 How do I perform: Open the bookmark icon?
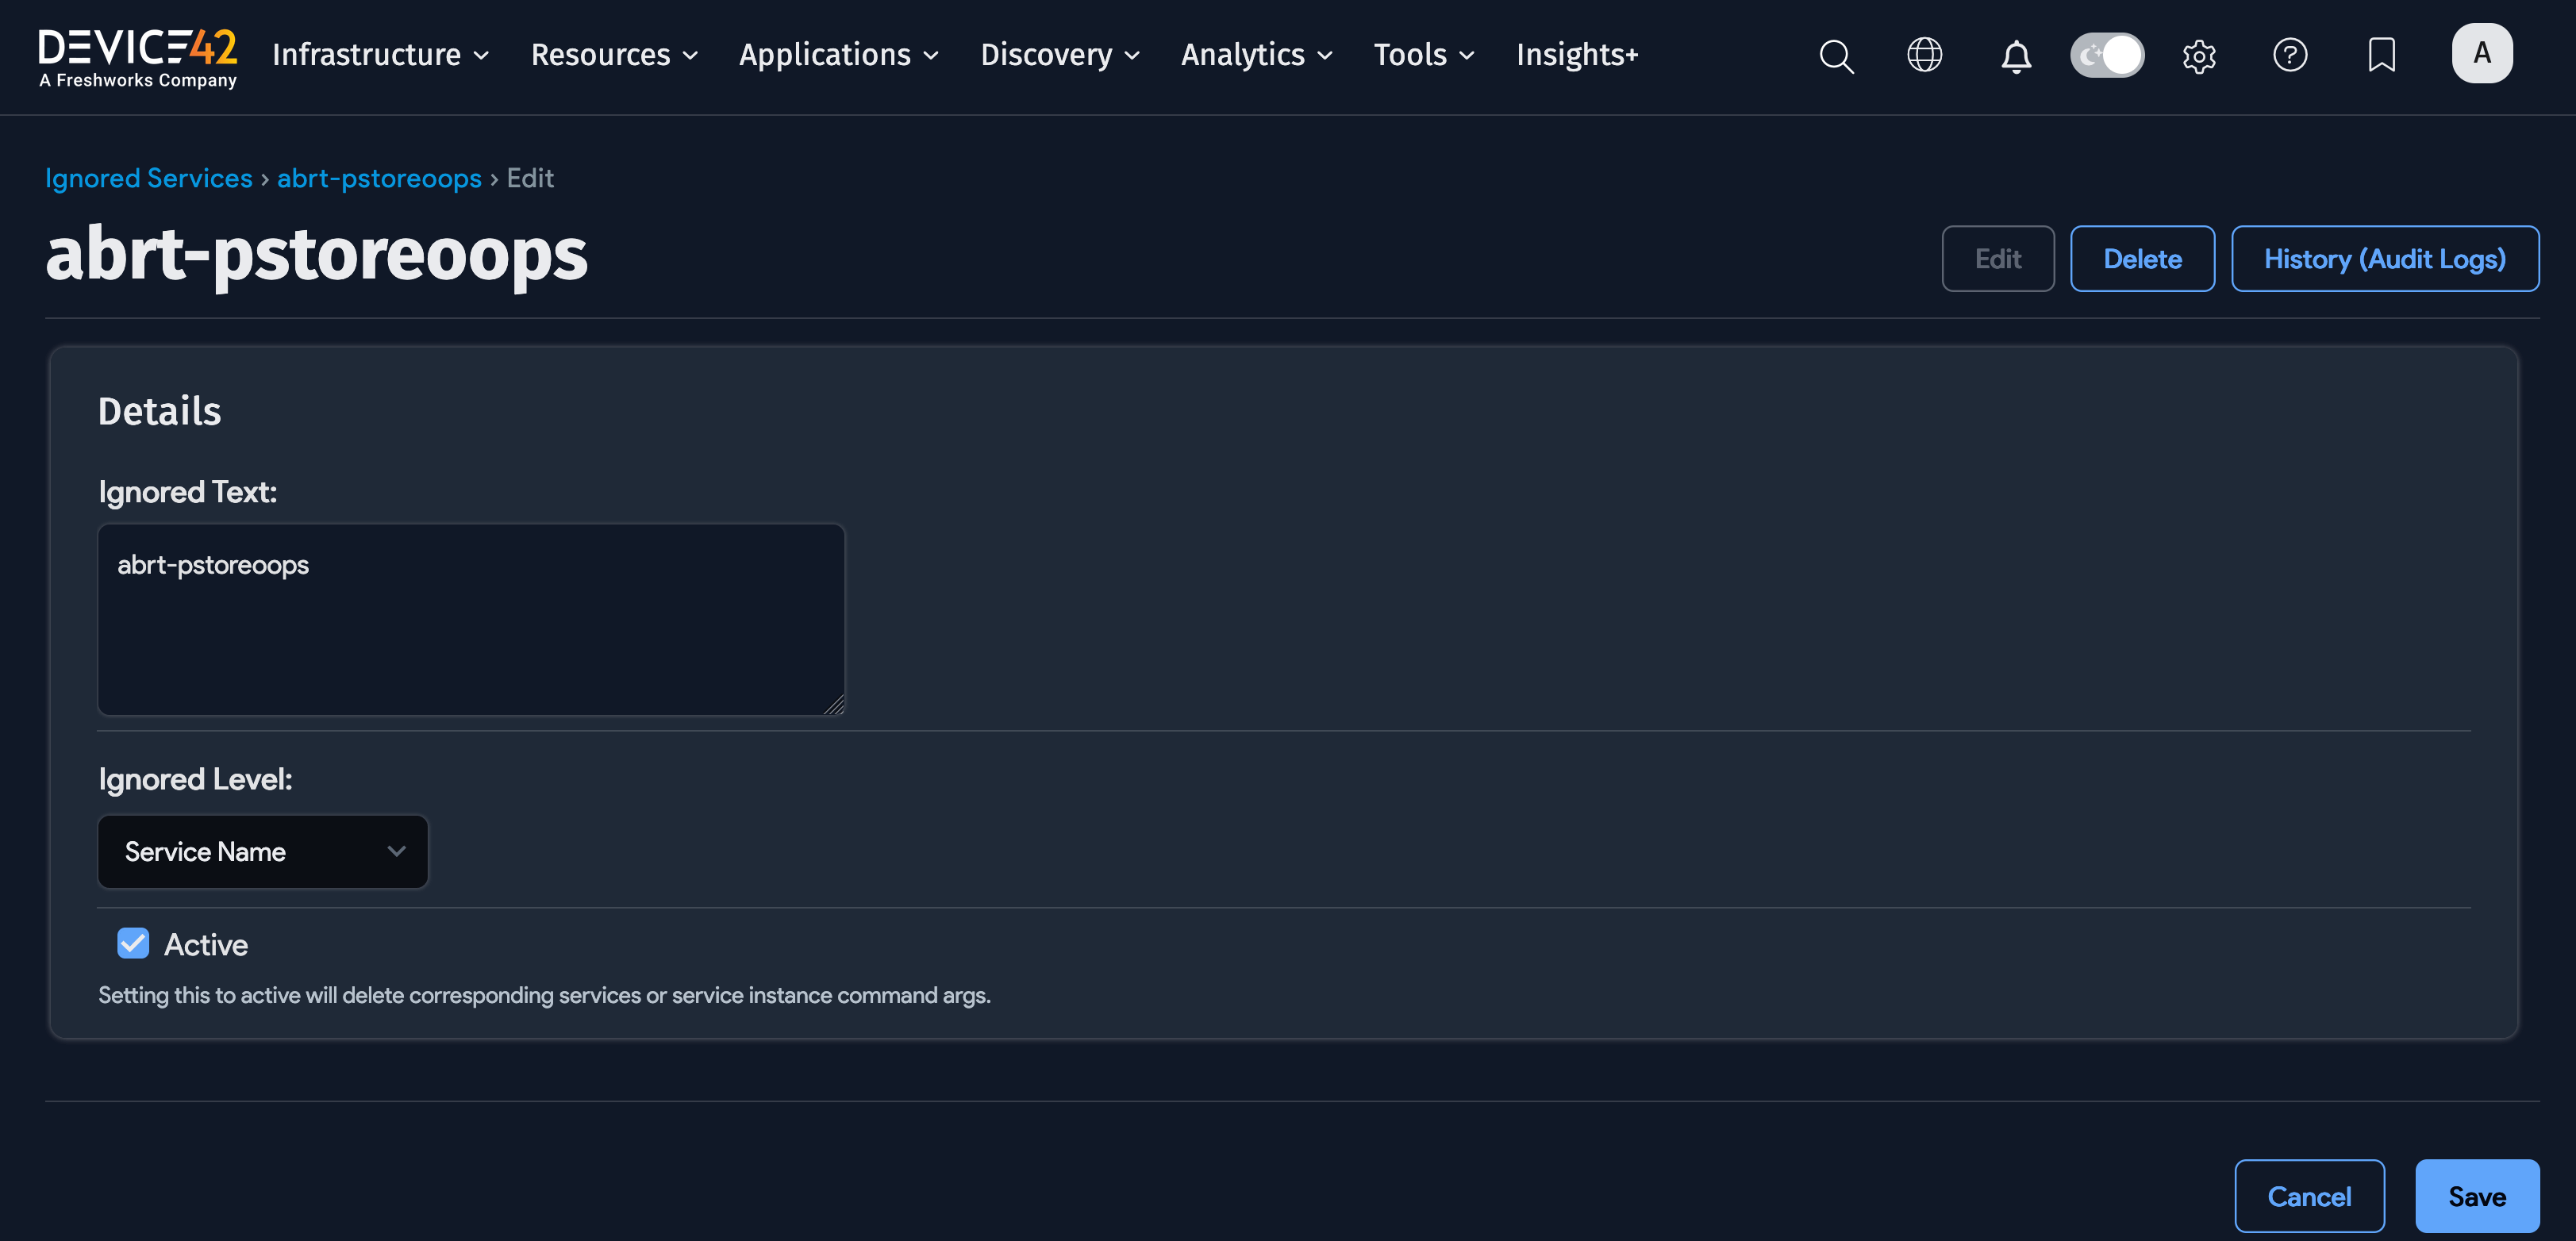click(x=2381, y=55)
